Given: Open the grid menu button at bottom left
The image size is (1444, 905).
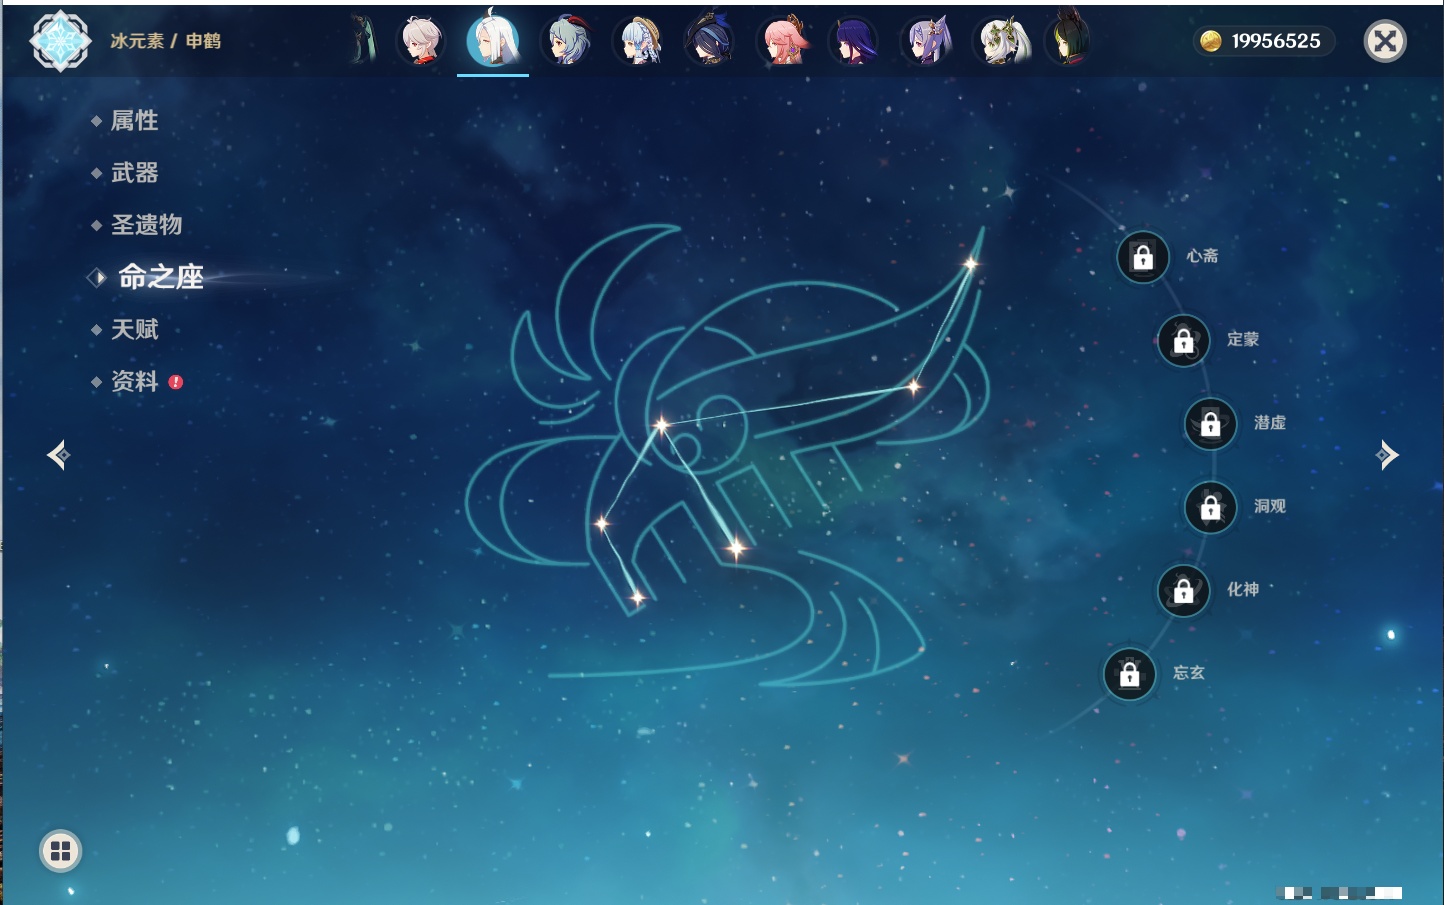Looking at the screenshot, I should click(60, 851).
